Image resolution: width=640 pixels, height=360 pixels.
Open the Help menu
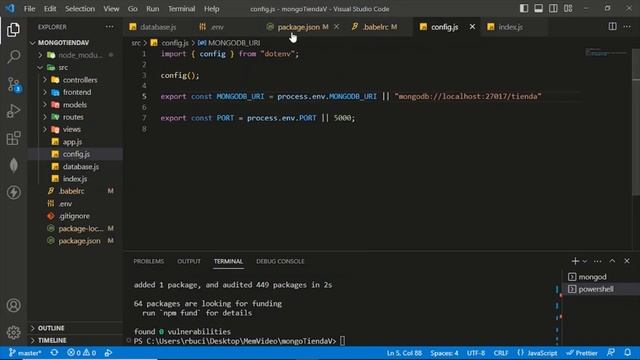coord(211,9)
